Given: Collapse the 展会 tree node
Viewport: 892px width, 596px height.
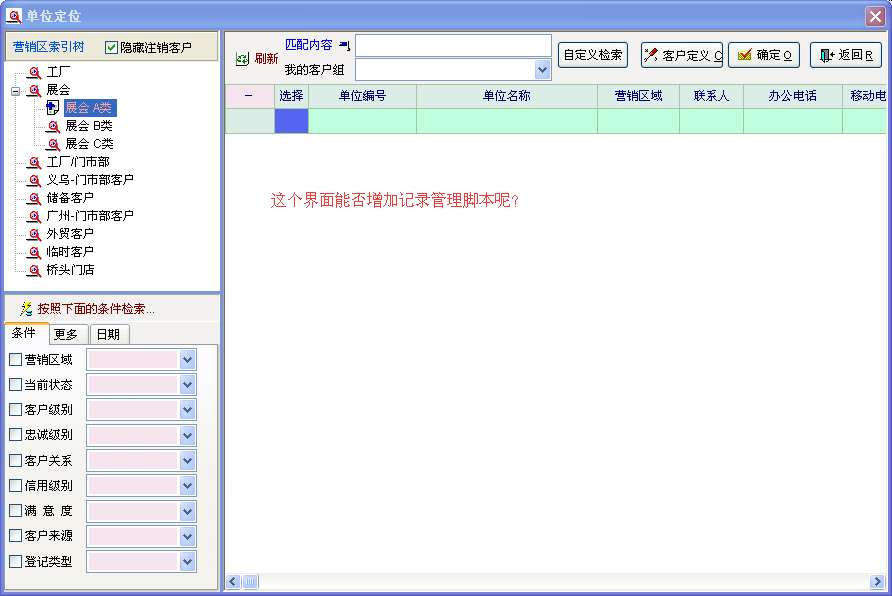Looking at the screenshot, I should tap(15, 91).
